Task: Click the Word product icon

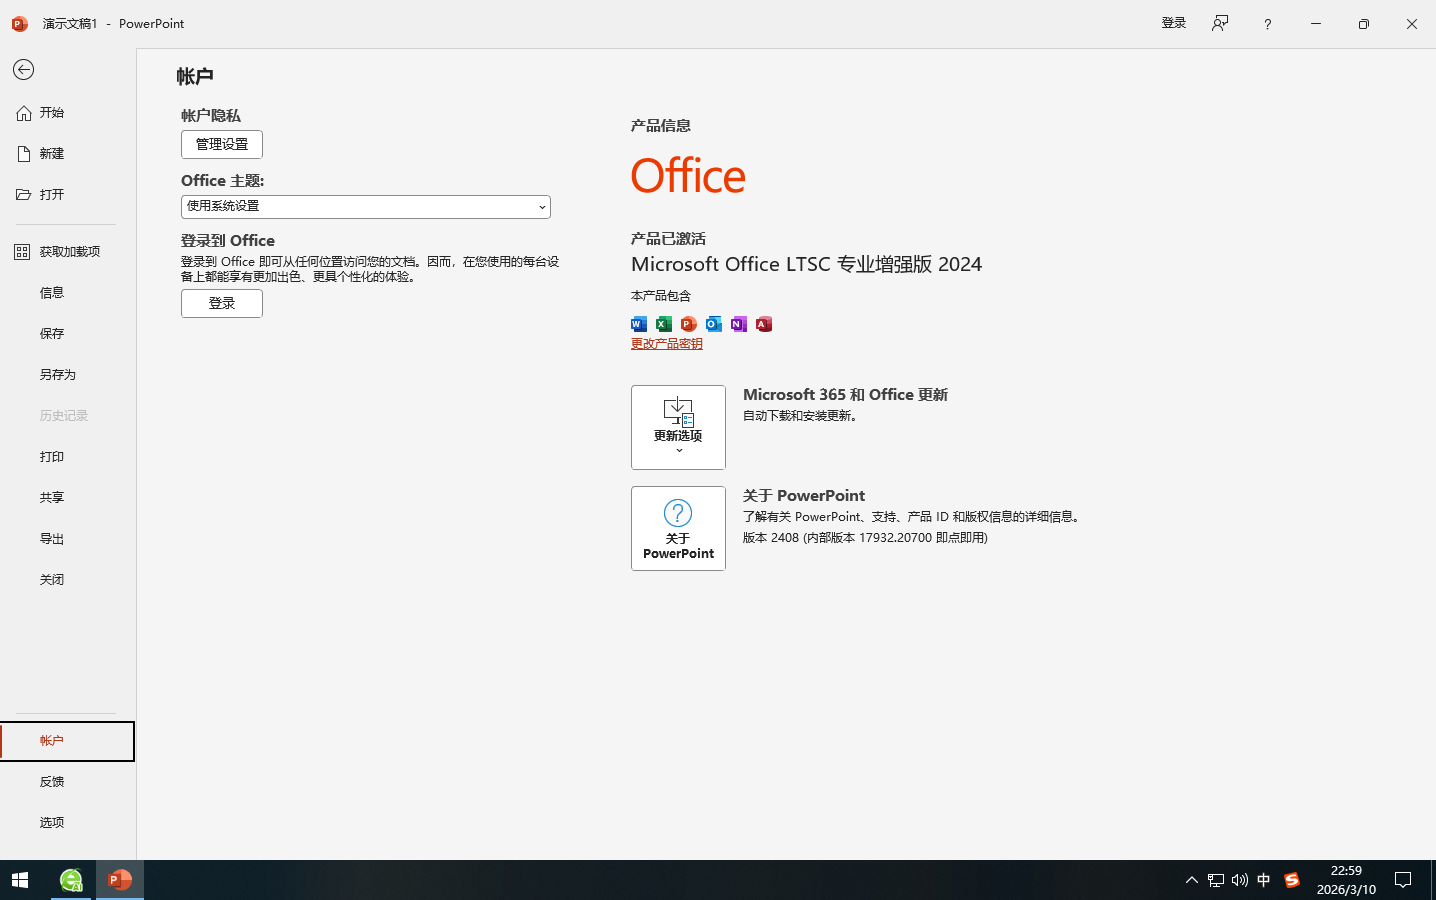Action: [x=639, y=324]
